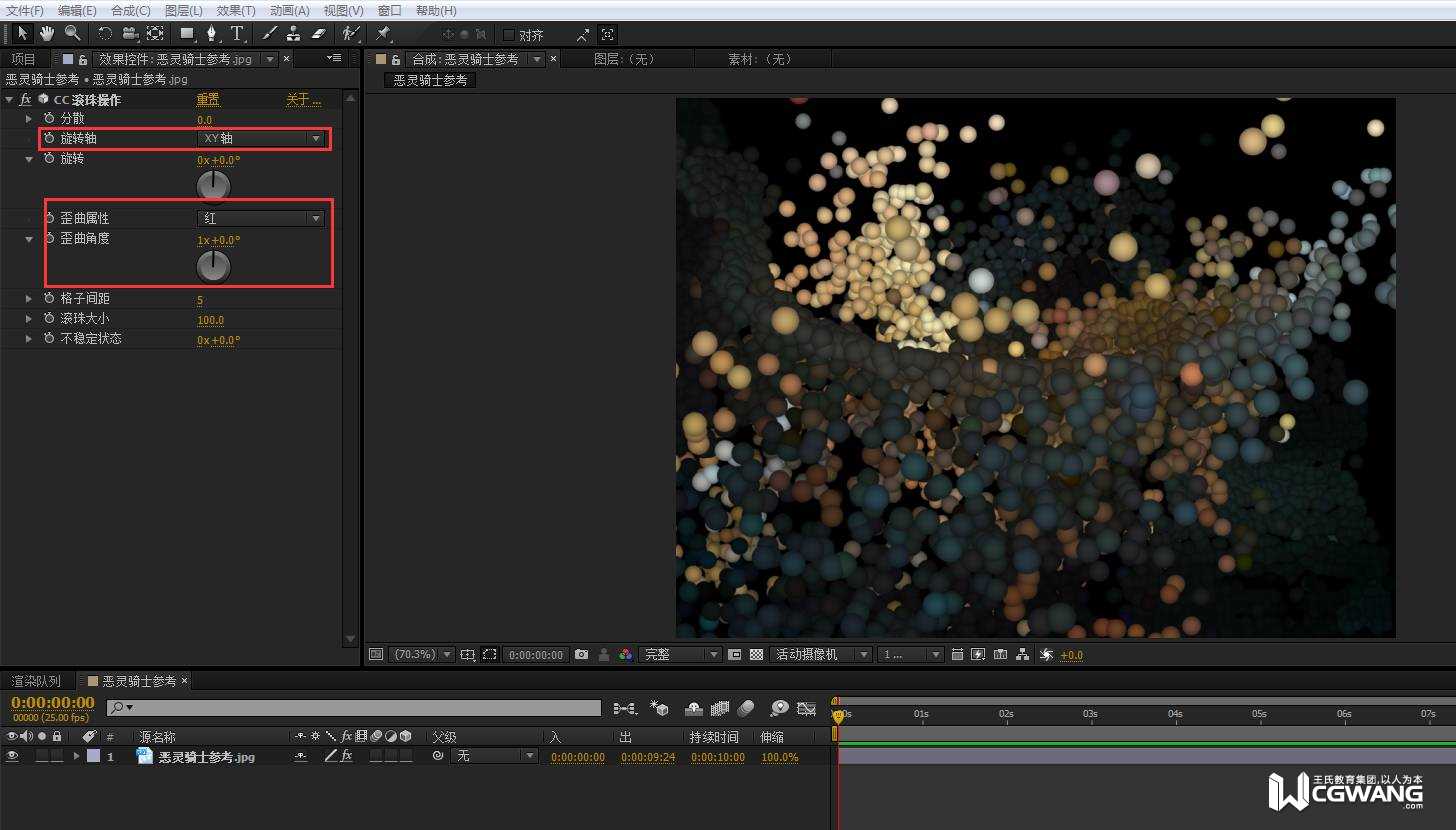Select the Zoom magnifier tool
The height and width of the screenshot is (830, 1456).
click(x=72, y=33)
